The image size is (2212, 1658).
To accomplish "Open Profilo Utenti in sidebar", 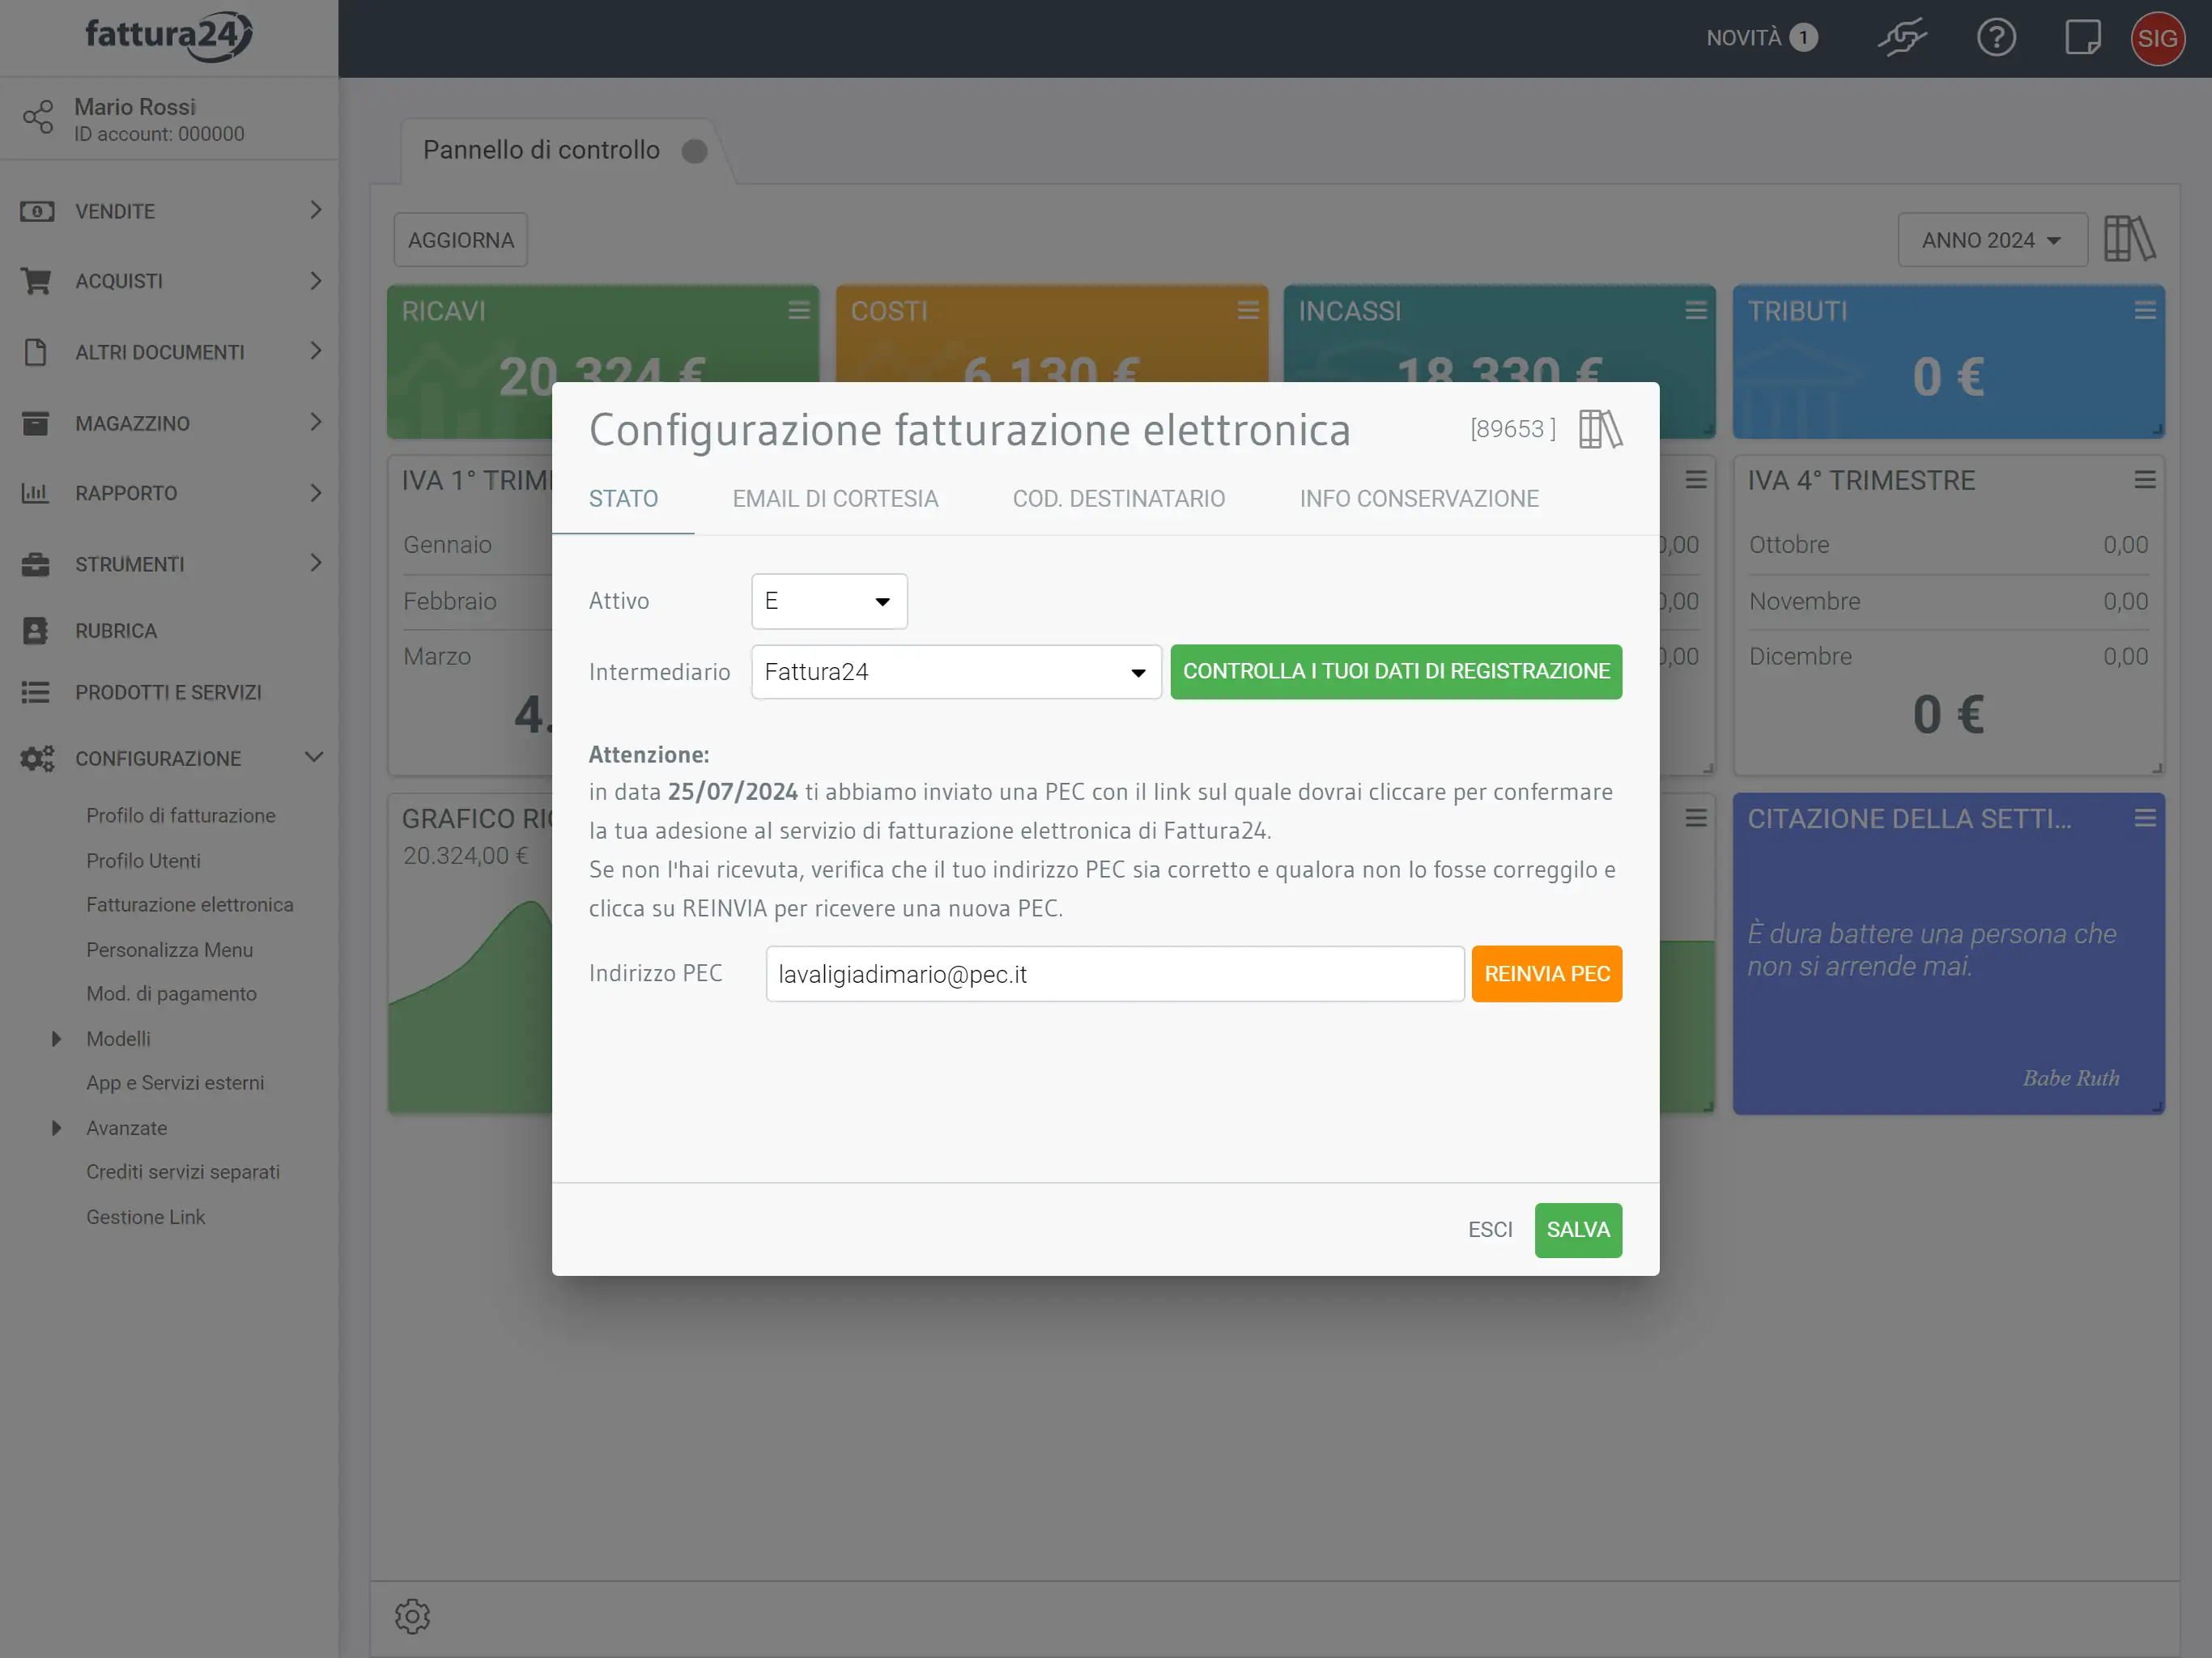I will (x=143, y=860).
